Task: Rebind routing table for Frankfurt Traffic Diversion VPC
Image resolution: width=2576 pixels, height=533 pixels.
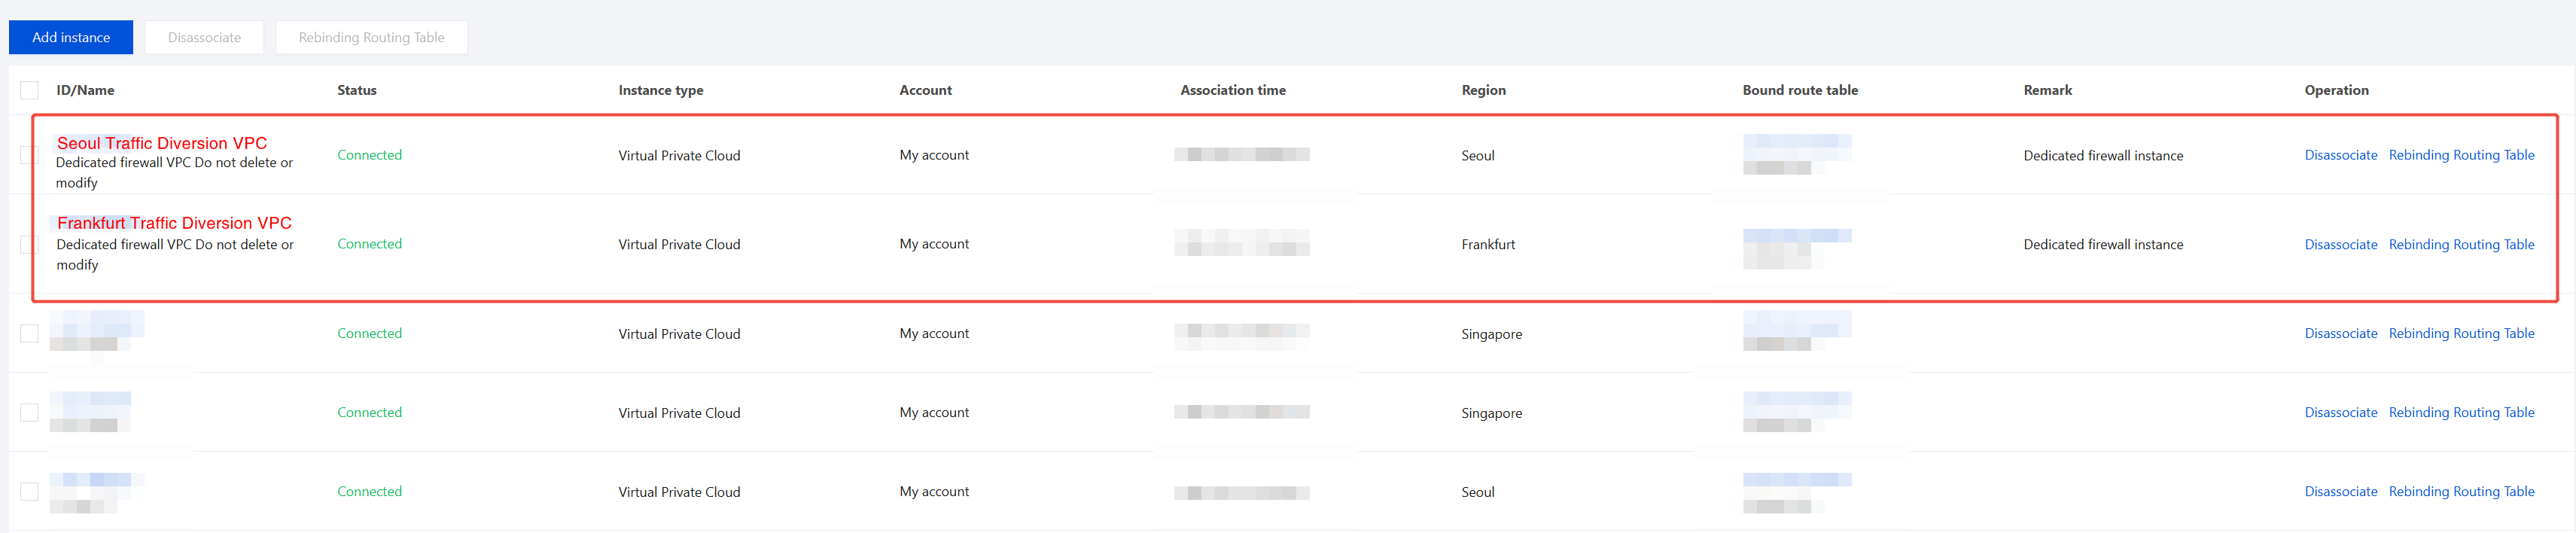Action: click(2461, 244)
